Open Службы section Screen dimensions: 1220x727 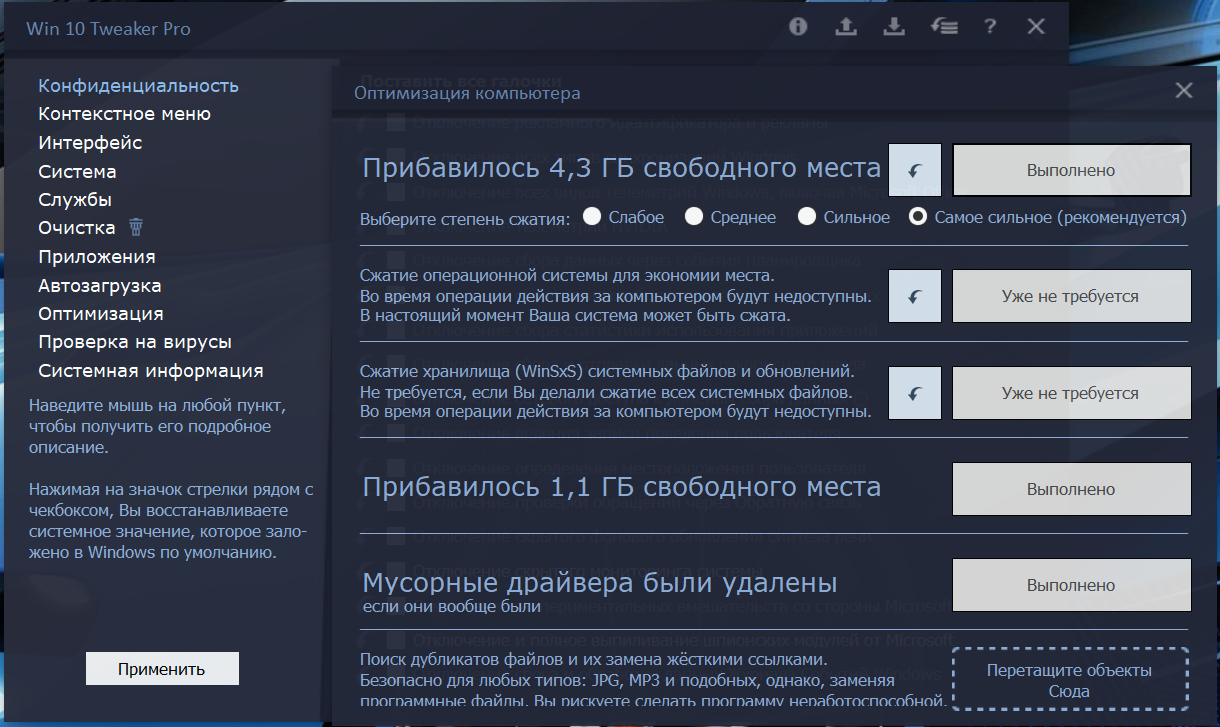tap(75, 200)
